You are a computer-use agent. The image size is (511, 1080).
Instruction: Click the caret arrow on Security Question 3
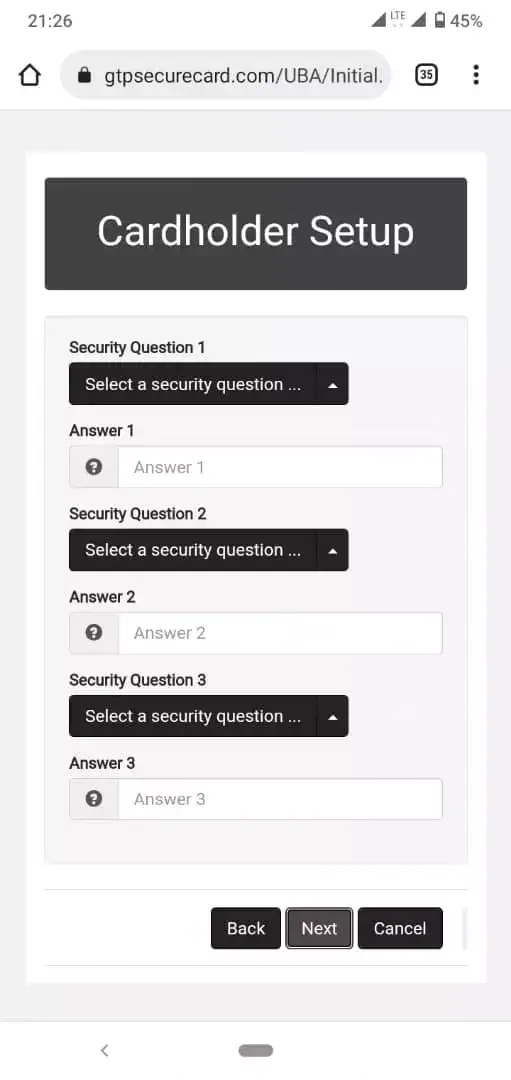[x=333, y=716]
